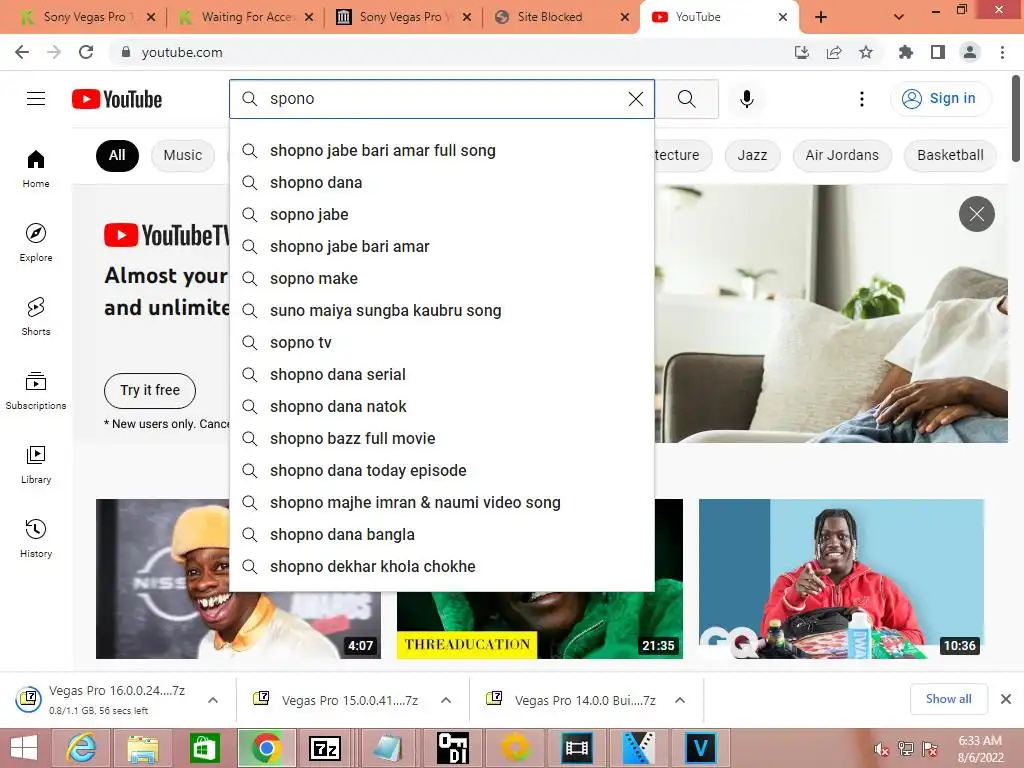Click the YouTube logo

pos(117,99)
